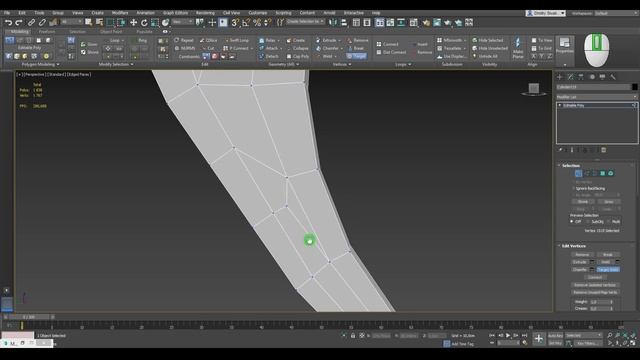Open the Utilities wrench icon in command panel
The image size is (640, 360).
tap(613, 77)
